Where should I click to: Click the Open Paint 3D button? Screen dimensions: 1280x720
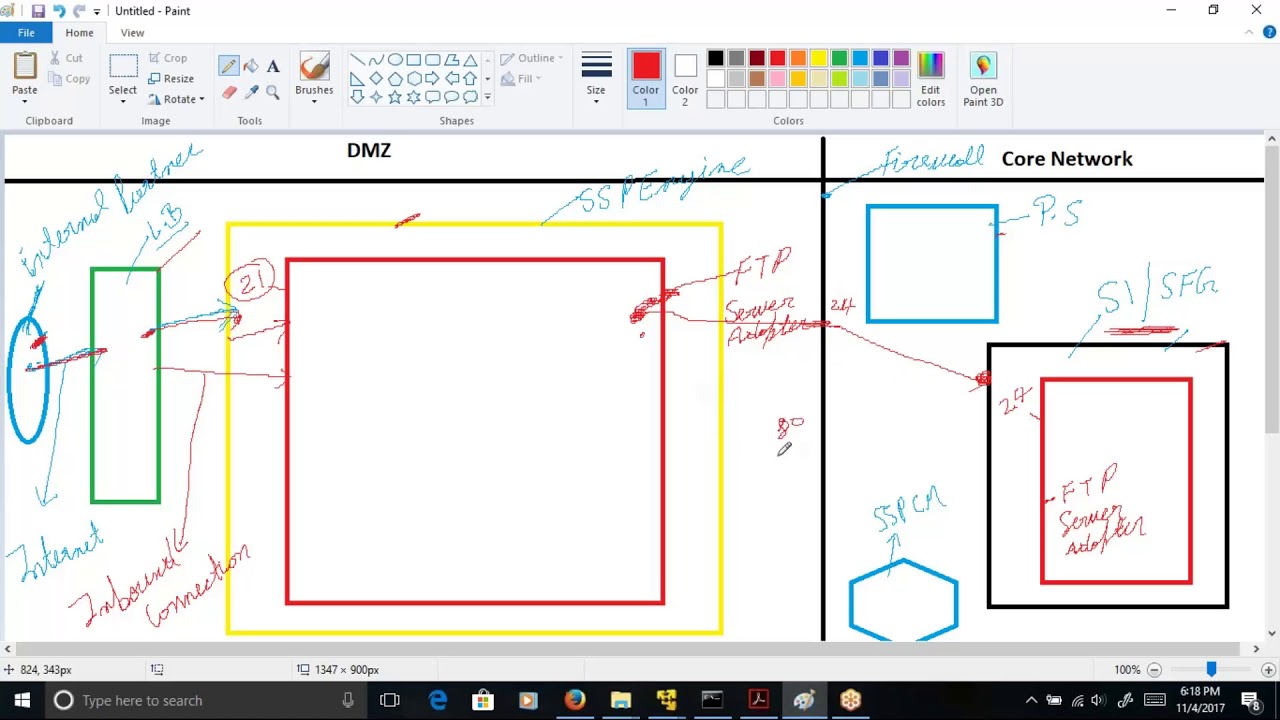[x=983, y=79]
